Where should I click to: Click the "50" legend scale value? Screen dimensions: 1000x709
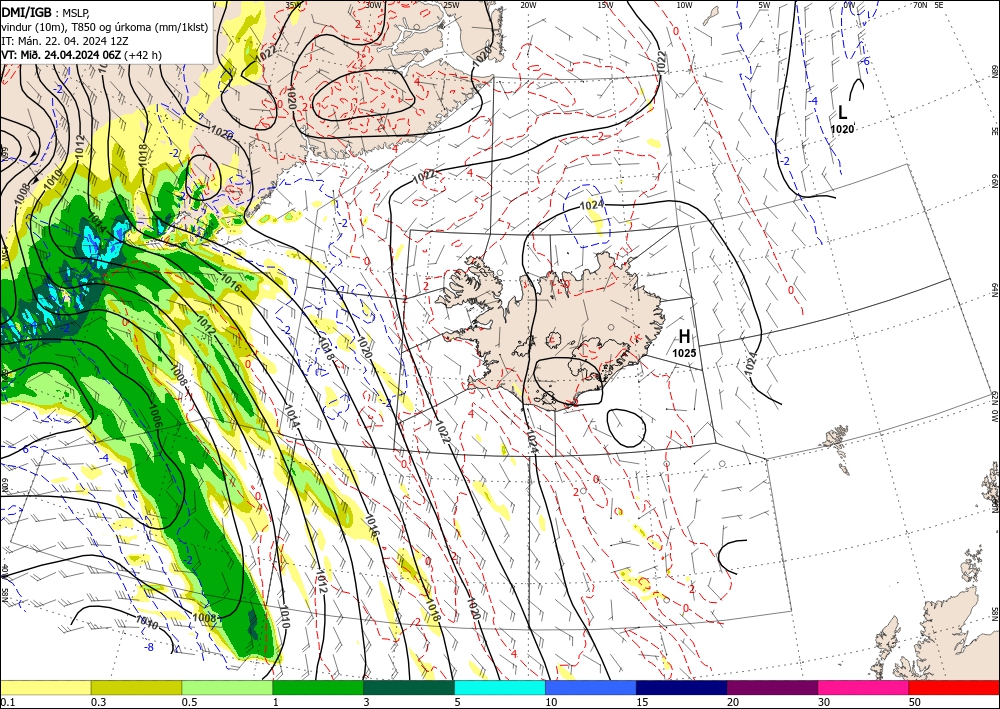(915, 702)
